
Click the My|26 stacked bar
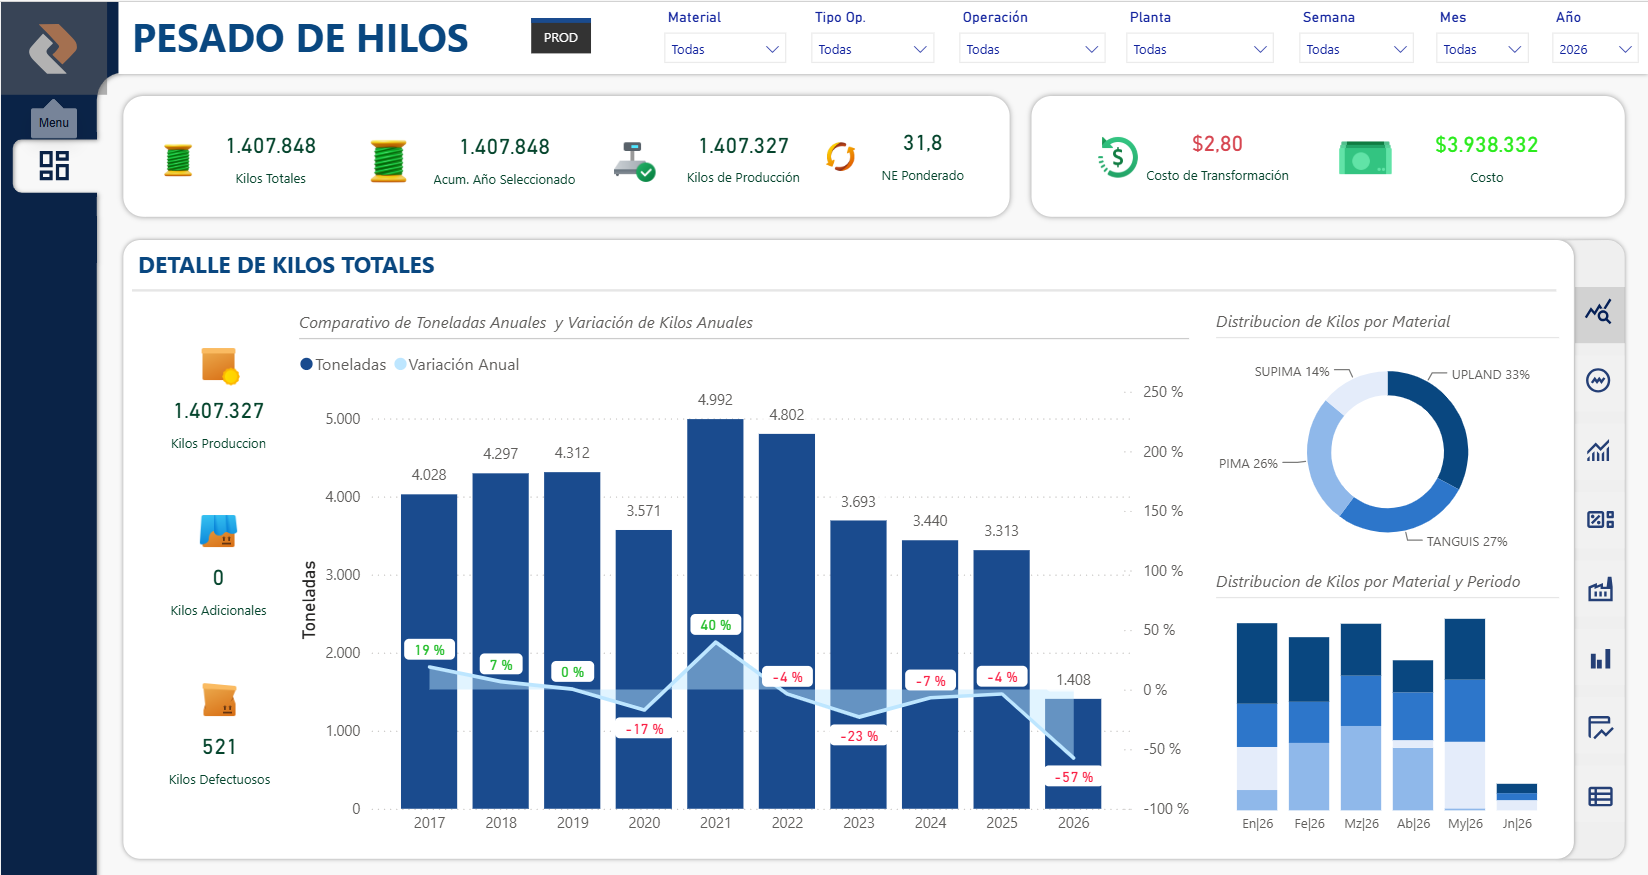click(1465, 714)
